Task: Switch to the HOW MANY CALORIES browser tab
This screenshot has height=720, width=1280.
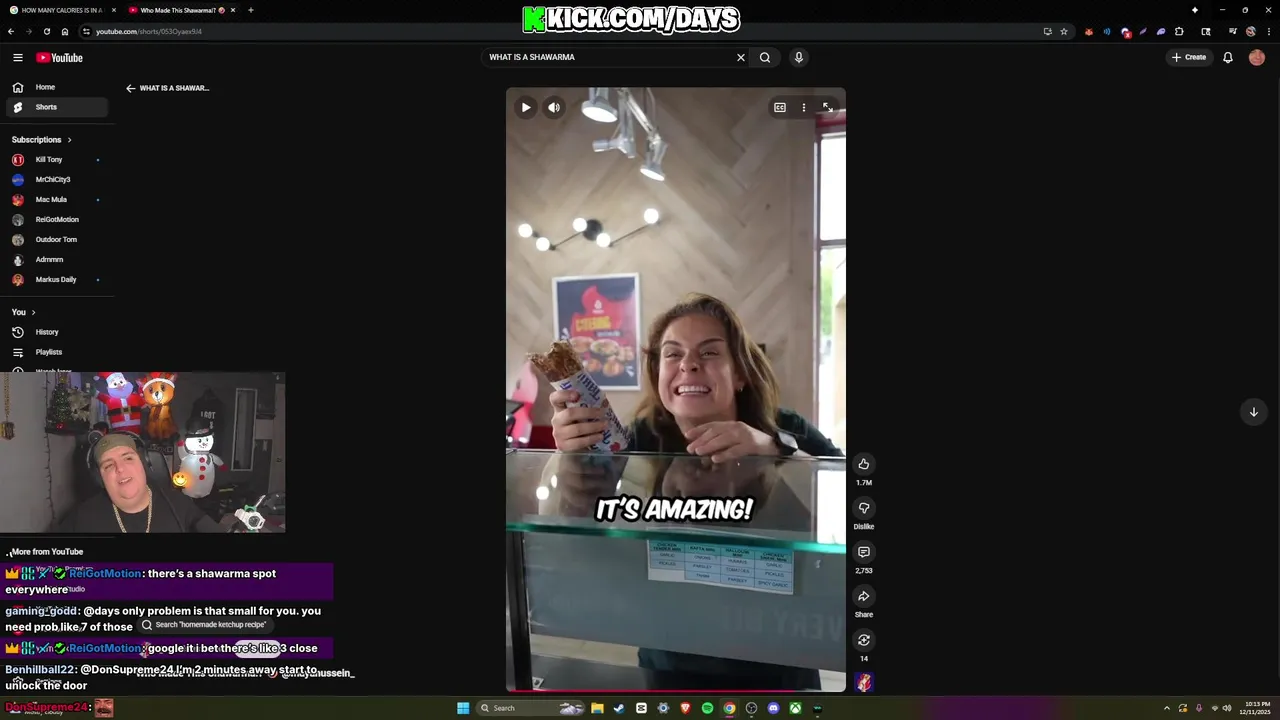Action: [x=62, y=10]
